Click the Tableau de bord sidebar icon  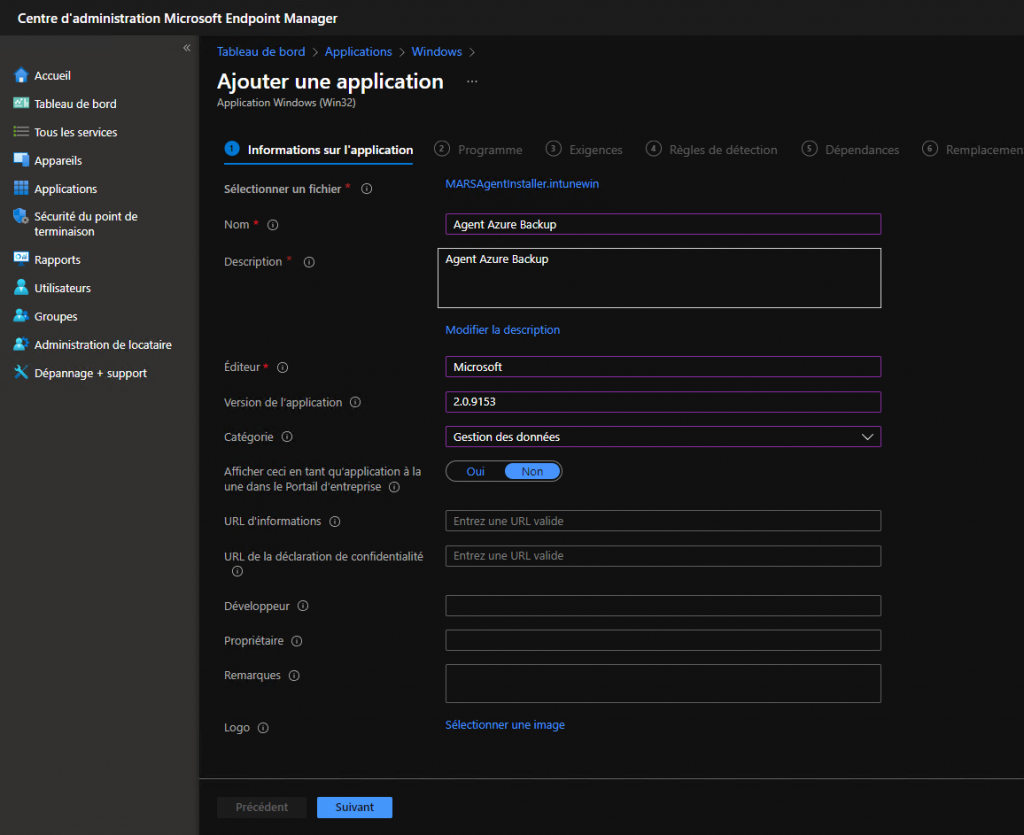pyautogui.click(x=21, y=103)
